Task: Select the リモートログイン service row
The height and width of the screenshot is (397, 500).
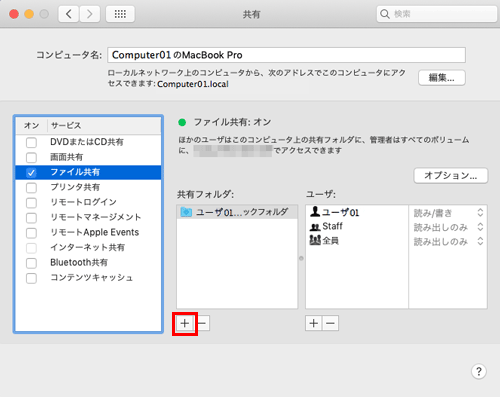Action: coord(88,202)
